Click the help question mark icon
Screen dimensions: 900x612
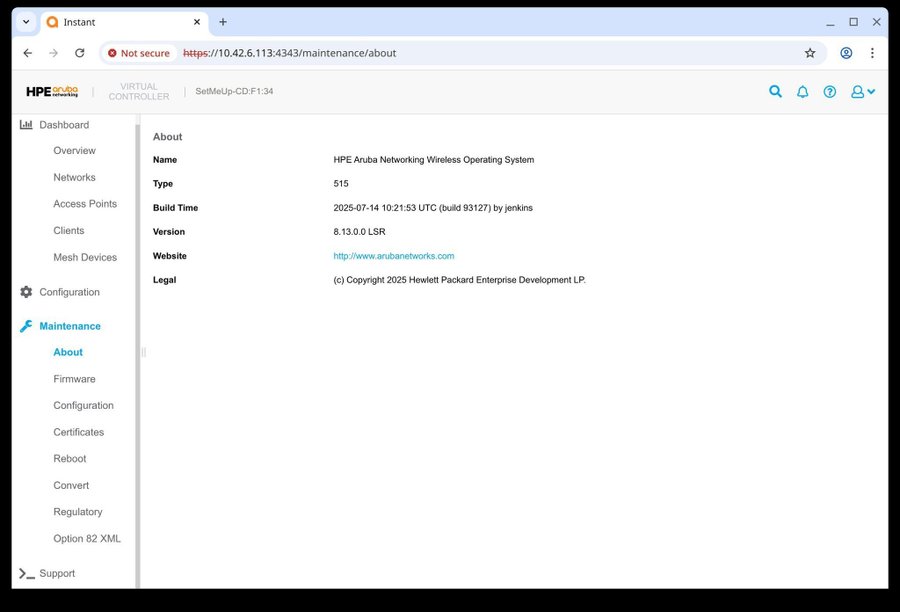point(829,92)
